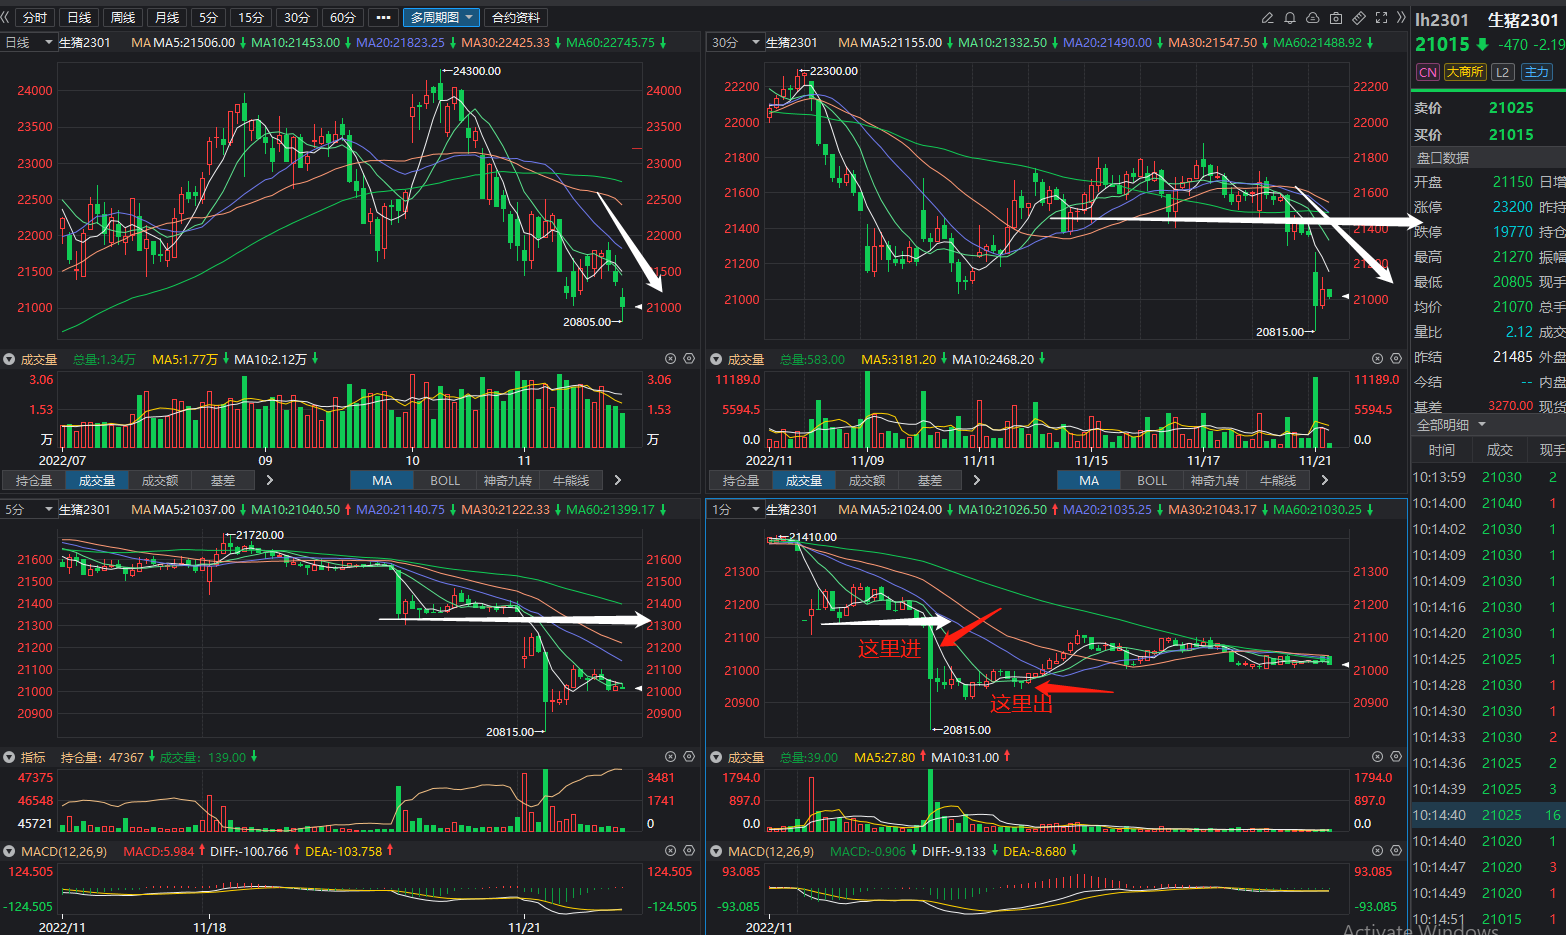
Task: Switch to the 分时 timeshare view
Action: pyautogui.click(x=34, y=18)
